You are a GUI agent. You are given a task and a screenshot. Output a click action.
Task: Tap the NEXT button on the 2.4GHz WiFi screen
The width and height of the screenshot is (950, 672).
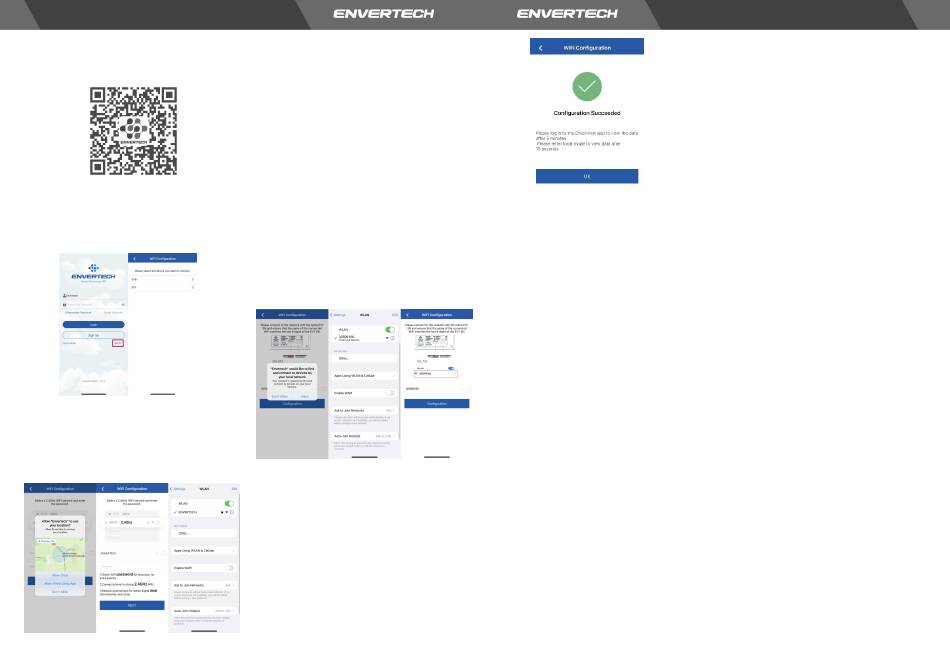132,605
